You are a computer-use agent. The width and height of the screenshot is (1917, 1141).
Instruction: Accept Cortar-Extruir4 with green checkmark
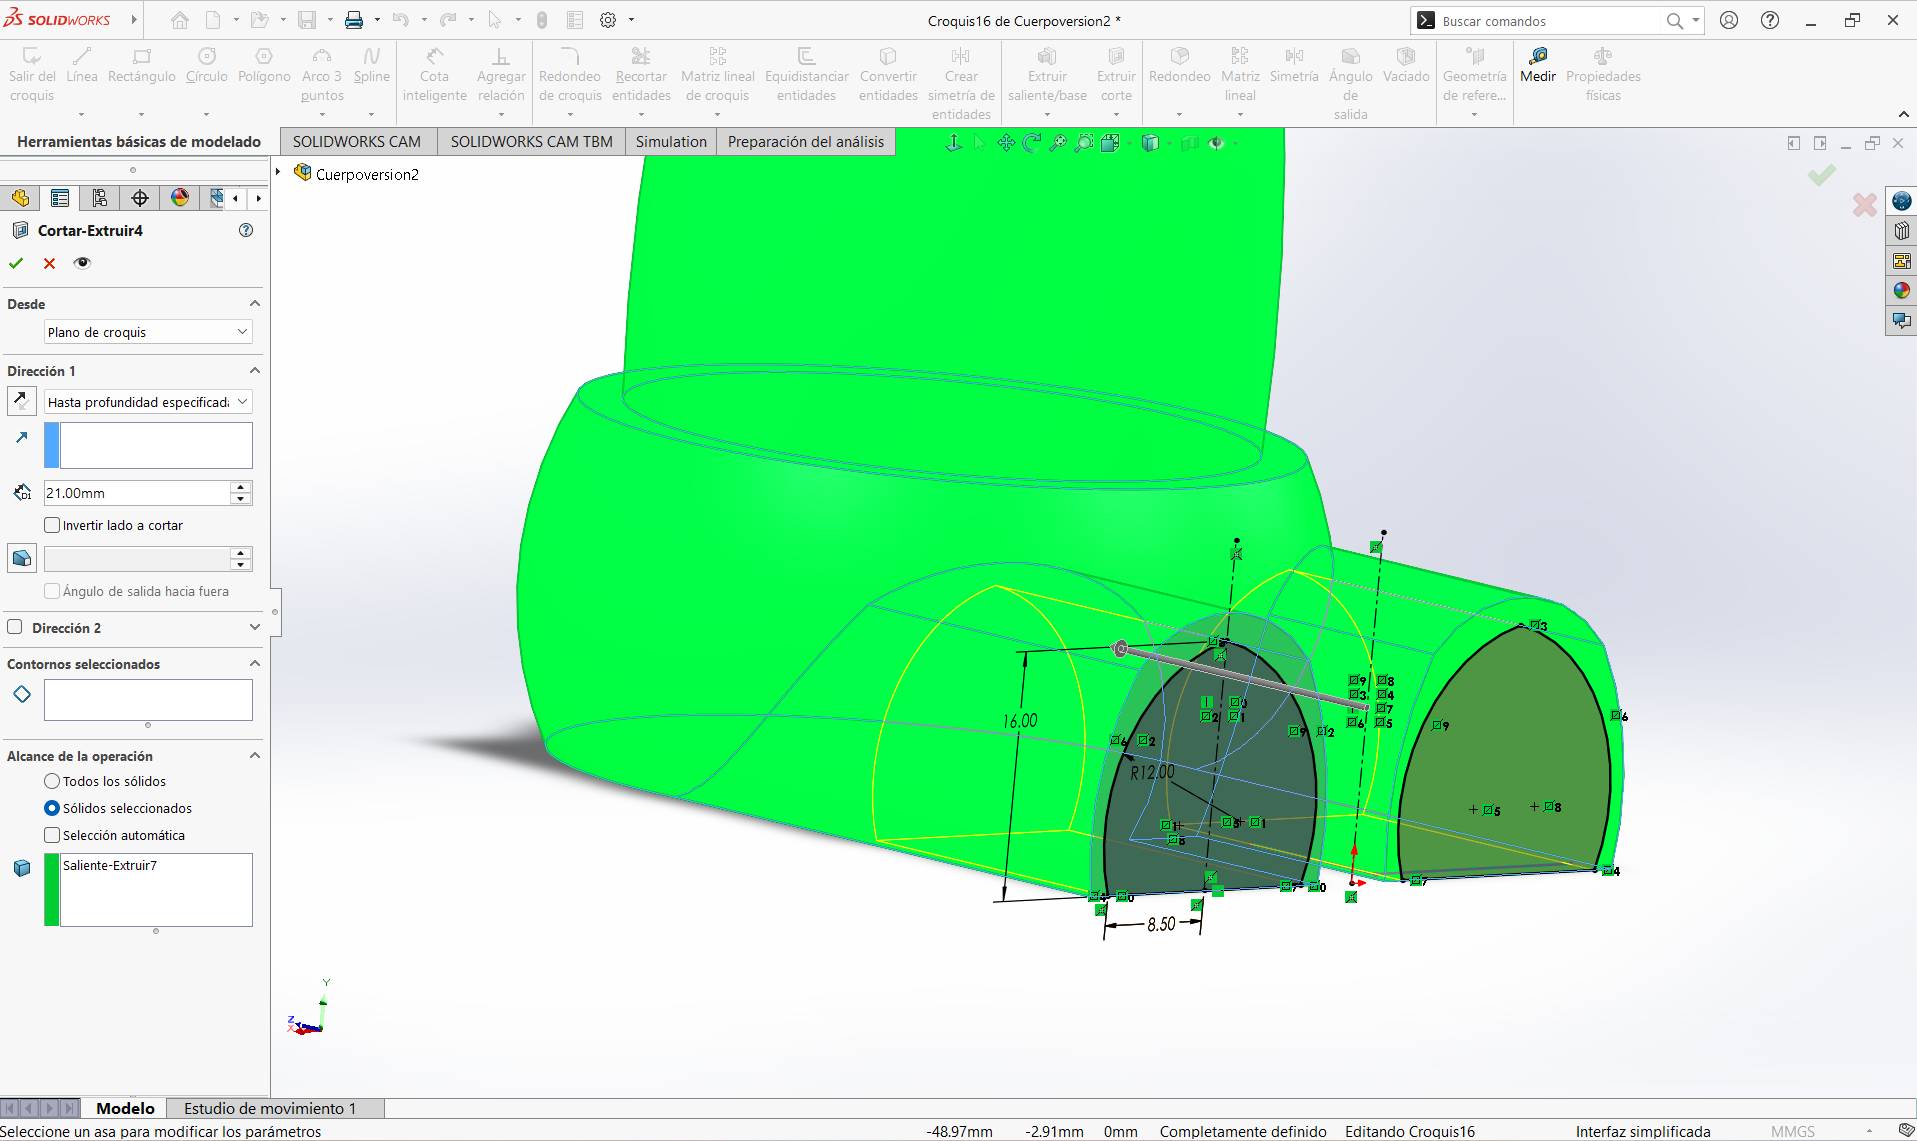click(16, 263)
